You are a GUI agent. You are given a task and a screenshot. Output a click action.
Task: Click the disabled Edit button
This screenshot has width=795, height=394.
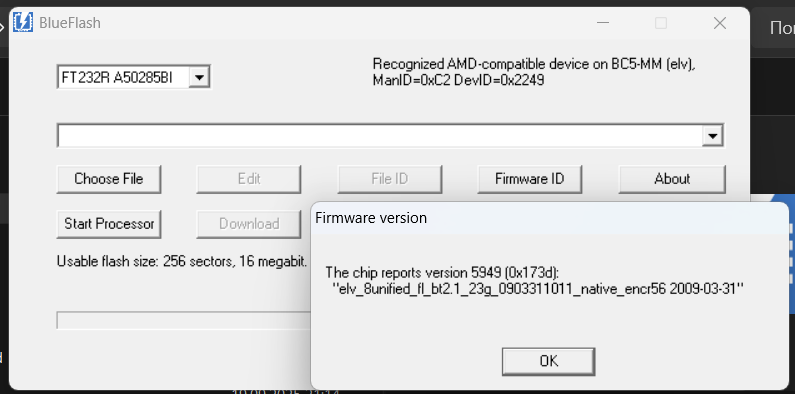pyautogui.click(x=249, y=179)
